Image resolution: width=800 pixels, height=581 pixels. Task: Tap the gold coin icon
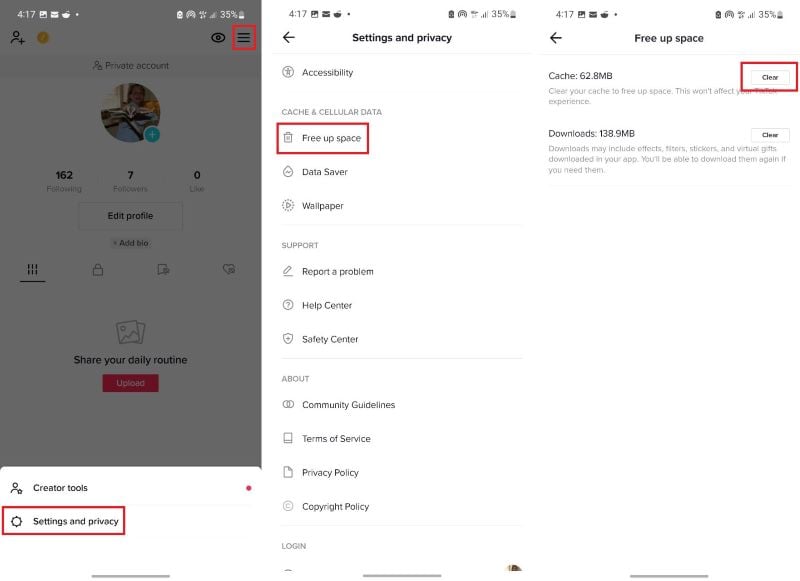click(43, 37)
